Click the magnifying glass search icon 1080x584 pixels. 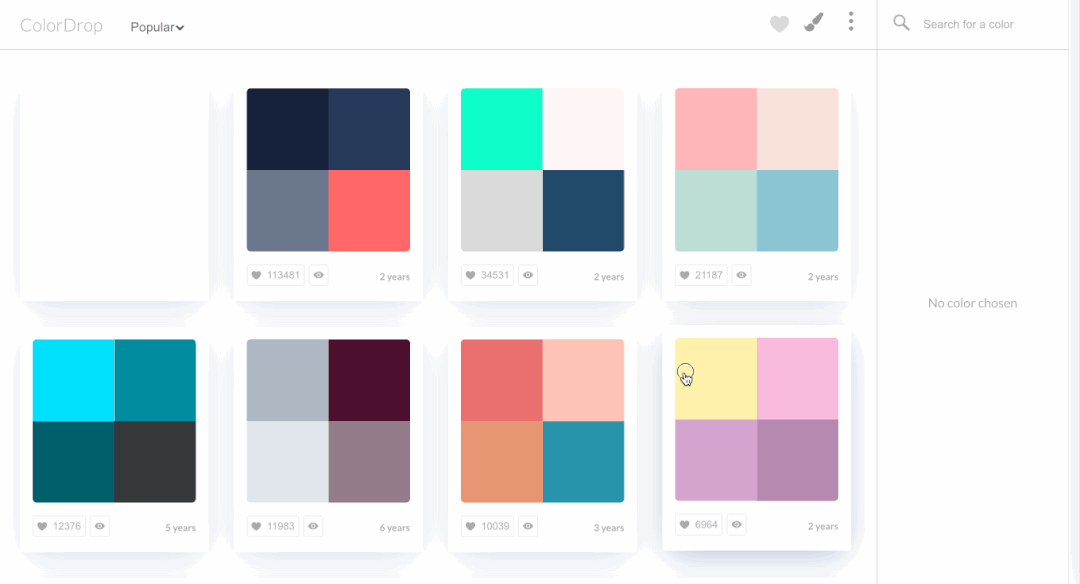901,23
